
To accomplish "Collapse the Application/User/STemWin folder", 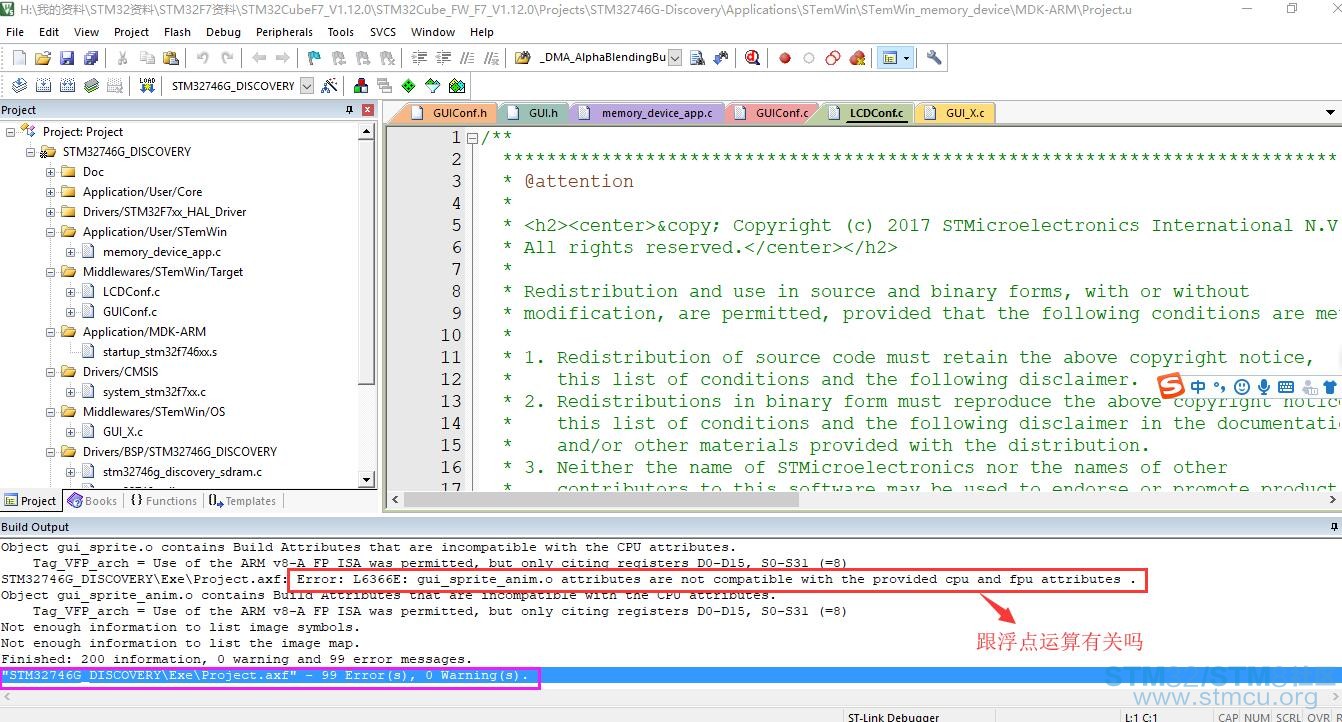I will 50,232.
